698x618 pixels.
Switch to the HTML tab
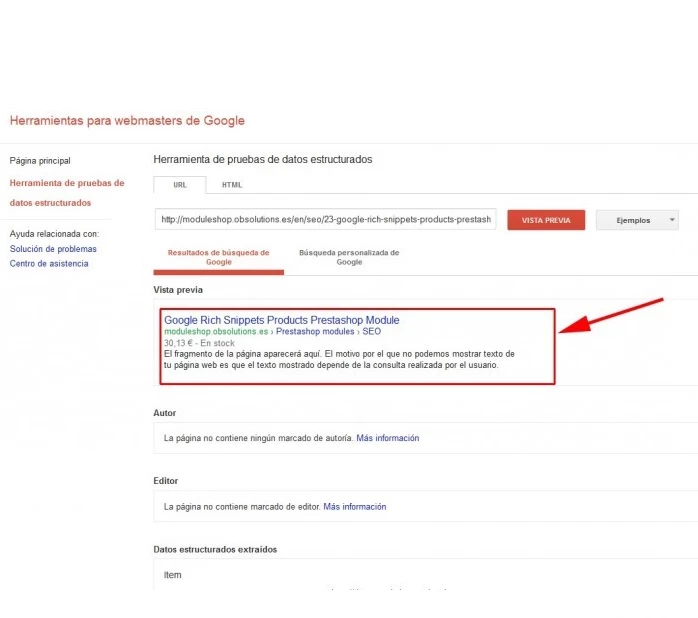click(x=232, y=185)
